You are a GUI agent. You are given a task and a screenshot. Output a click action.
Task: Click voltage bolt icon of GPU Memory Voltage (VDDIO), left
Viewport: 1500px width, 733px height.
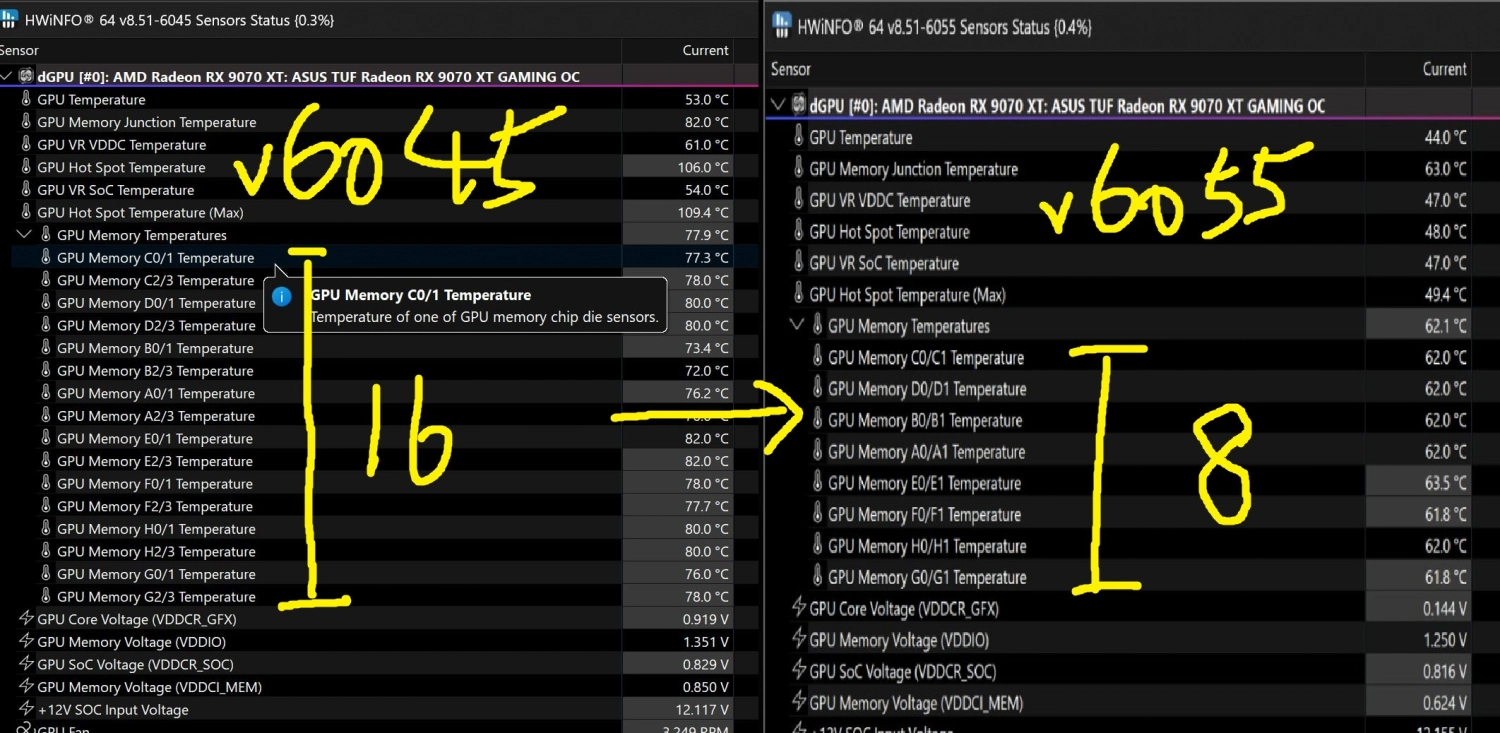click(x=26, y=641)
